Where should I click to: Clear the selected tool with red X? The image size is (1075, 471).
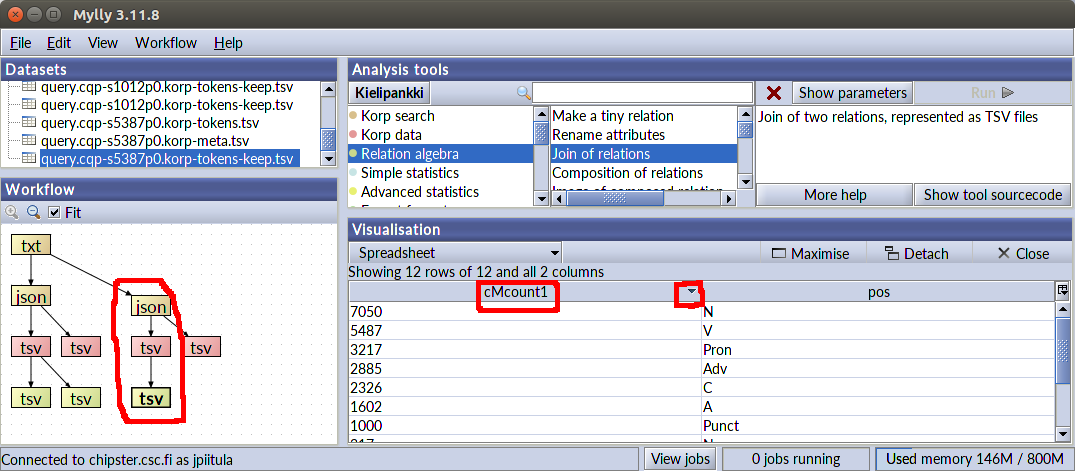click(773, 93)
